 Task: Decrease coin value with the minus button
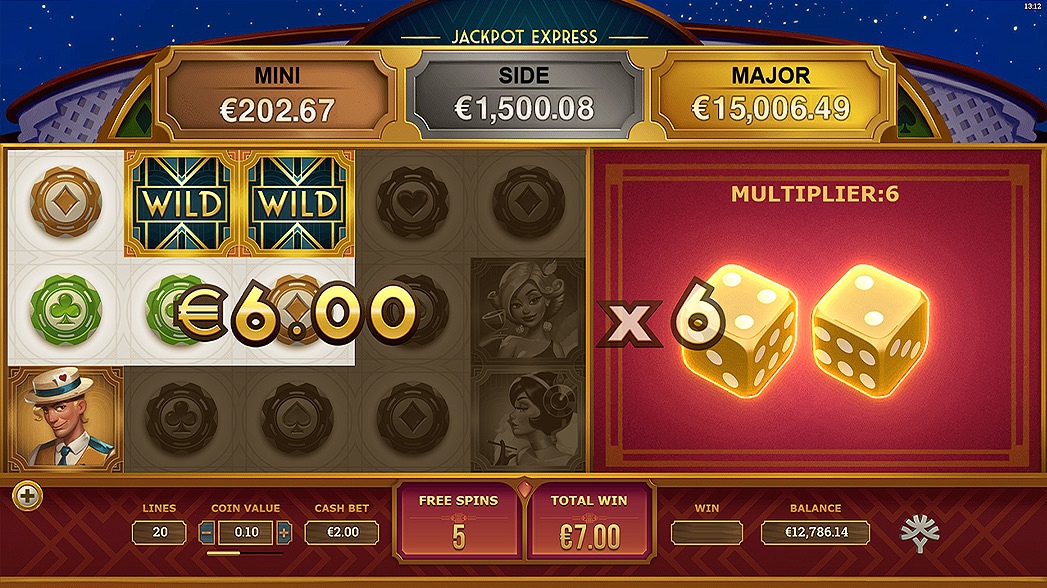[x=207, y=533]
